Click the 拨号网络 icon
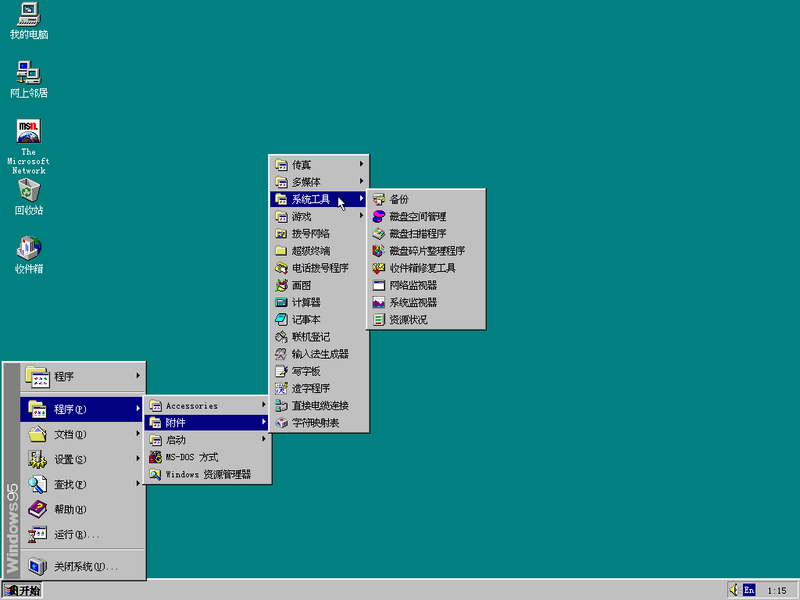The height and width of the screenshot is (600, 800). click(x=281, y=234)
